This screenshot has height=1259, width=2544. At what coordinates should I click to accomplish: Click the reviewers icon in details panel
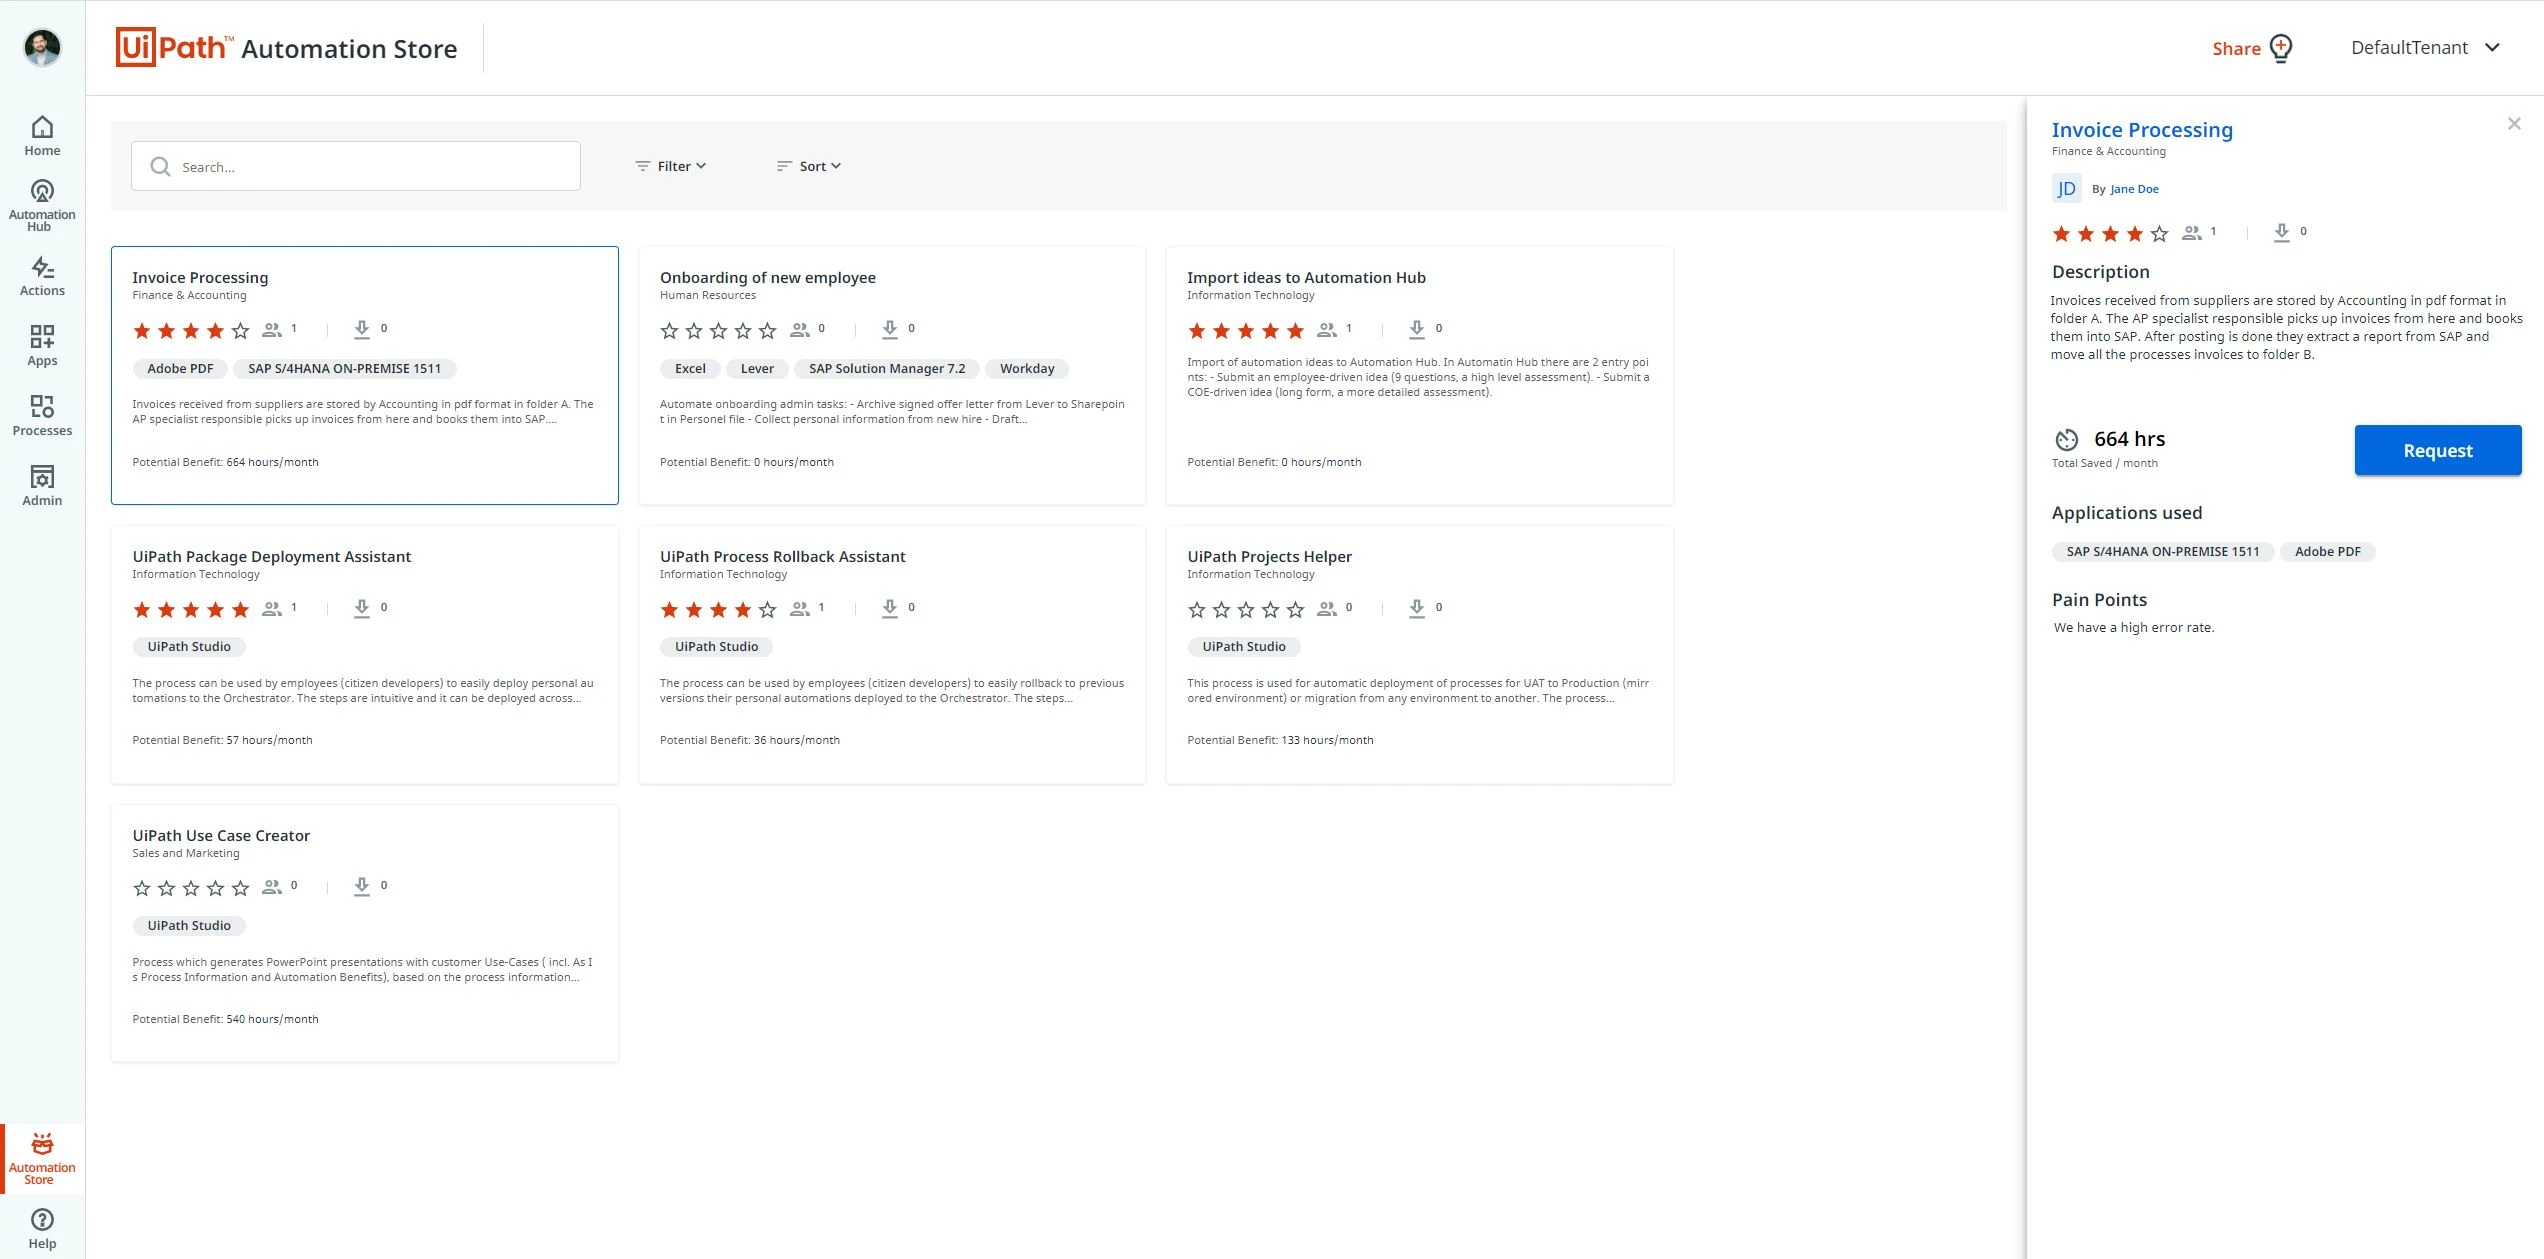point(2191,232)
